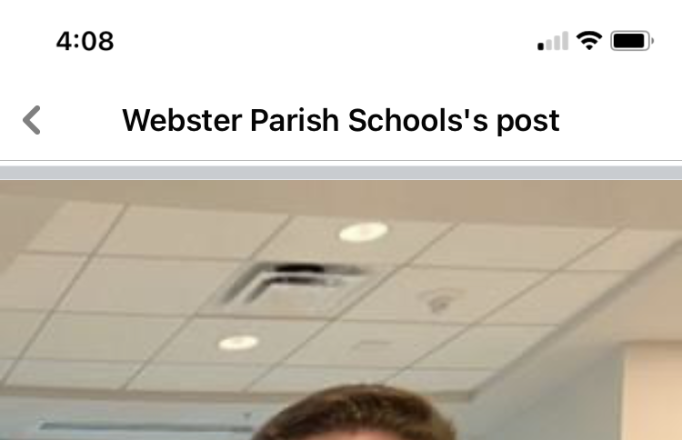Tap the thin divider line under header
Viewport: 682px width, 440px height.
point(341,161)
